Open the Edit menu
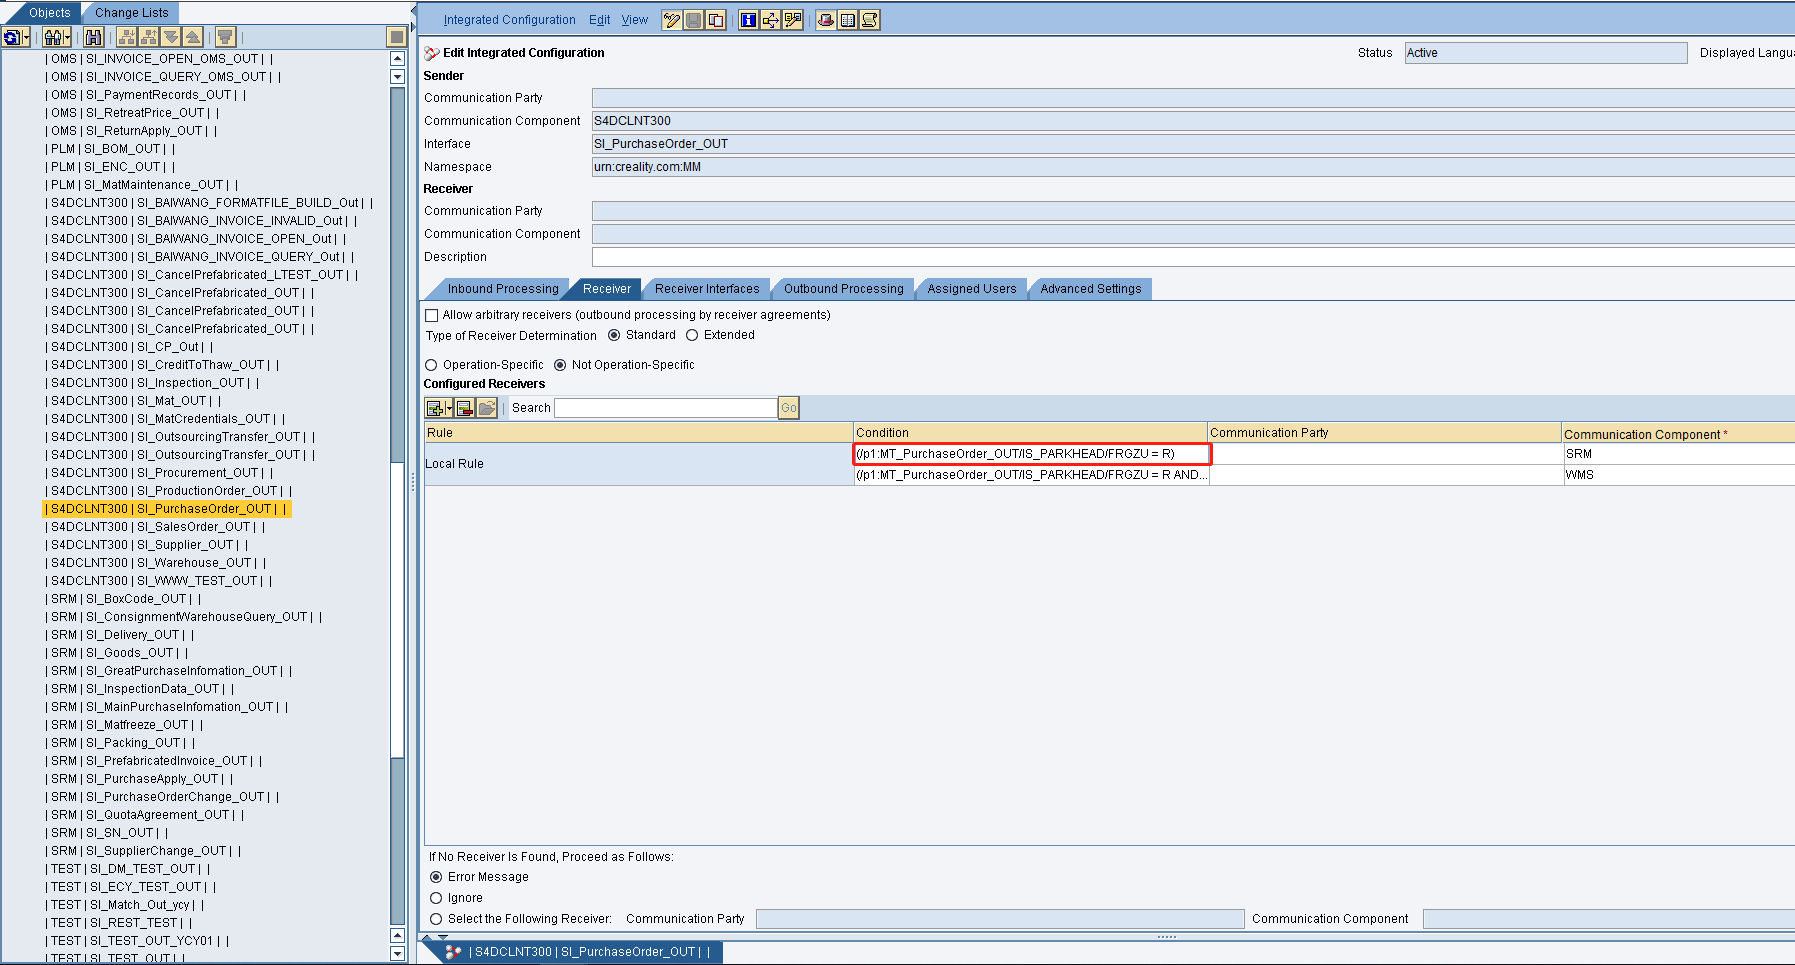Image resolution: width=1795 pixels, height=965 pixels. click(599, 19)
